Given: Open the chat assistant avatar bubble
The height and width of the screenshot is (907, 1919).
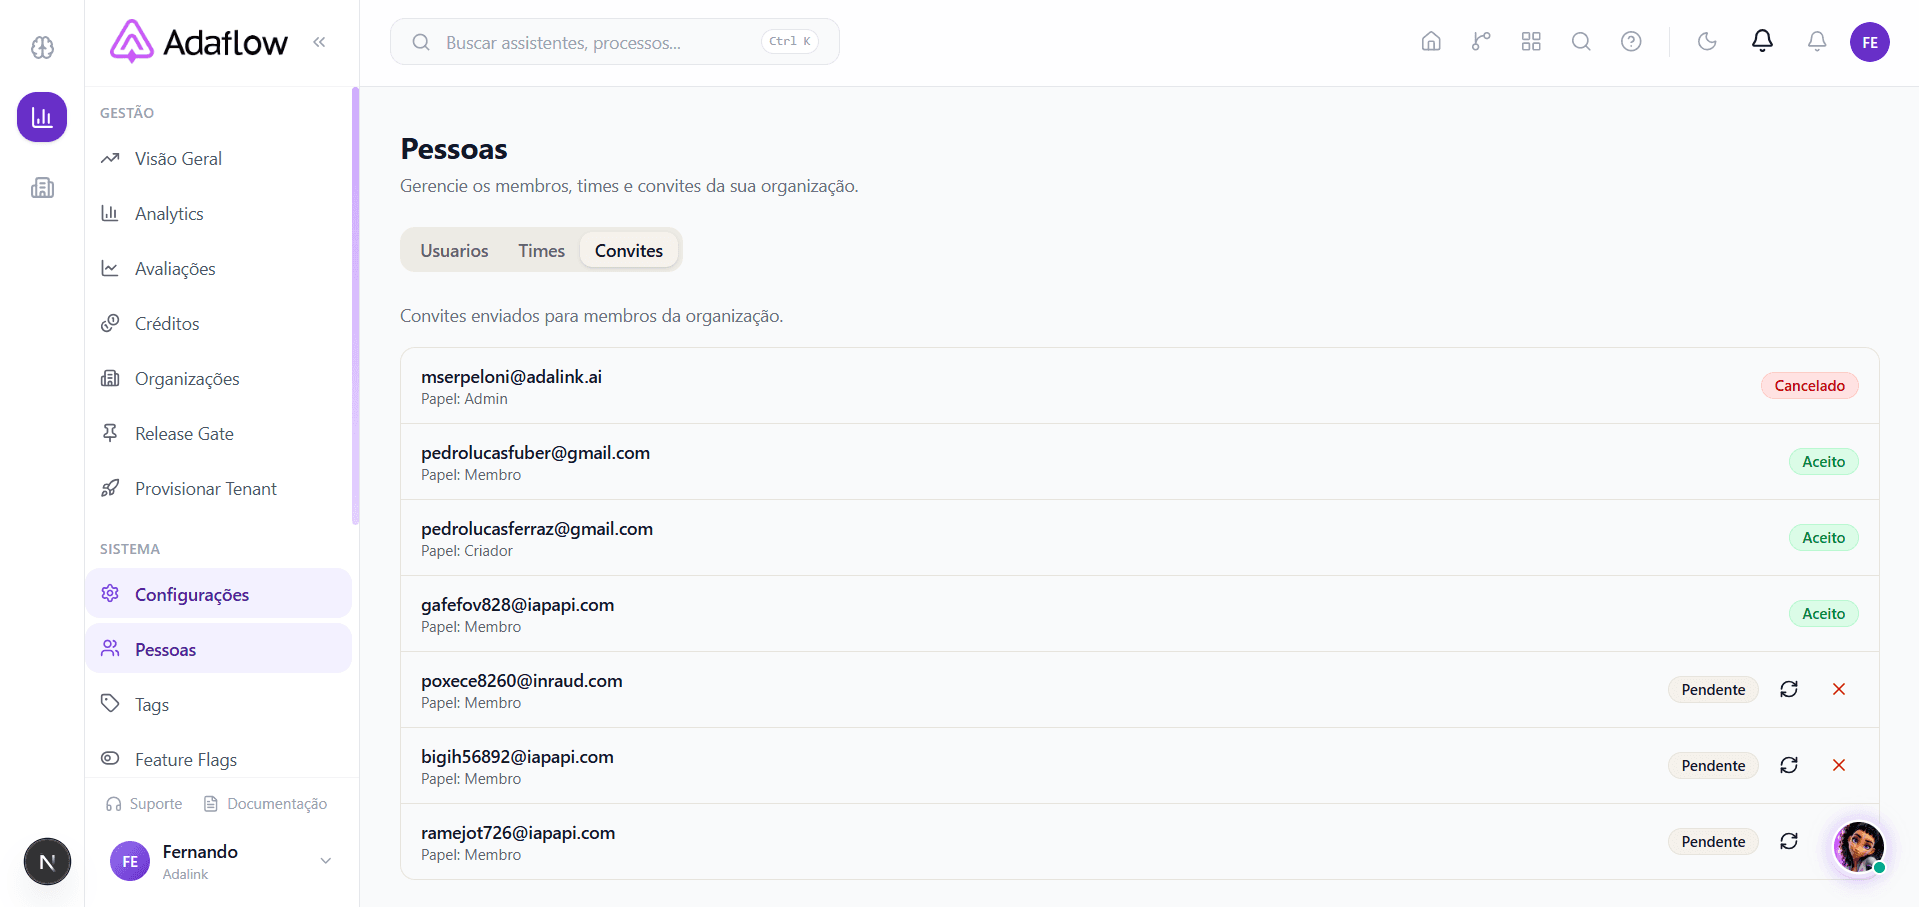Looking at the screenshot, I should point(1859,847).
